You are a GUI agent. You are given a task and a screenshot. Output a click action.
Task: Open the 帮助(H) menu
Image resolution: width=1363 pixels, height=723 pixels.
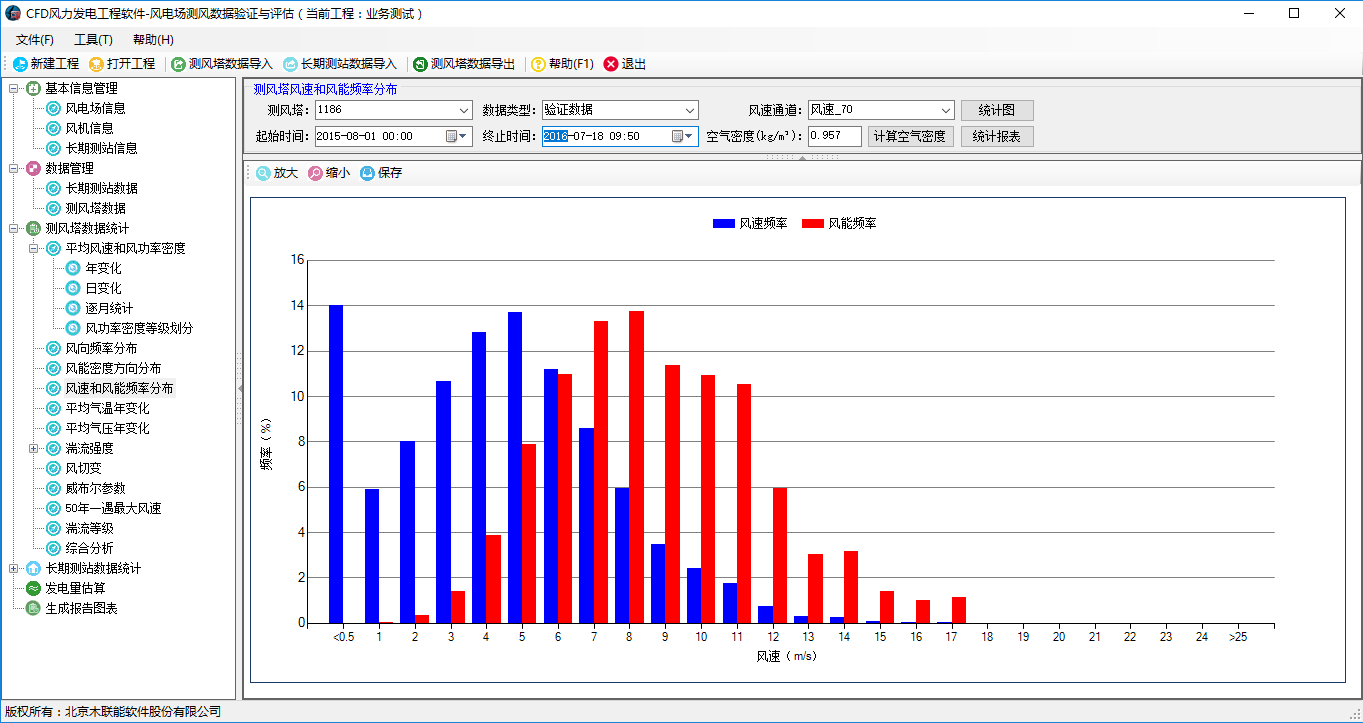click(153, 40)
